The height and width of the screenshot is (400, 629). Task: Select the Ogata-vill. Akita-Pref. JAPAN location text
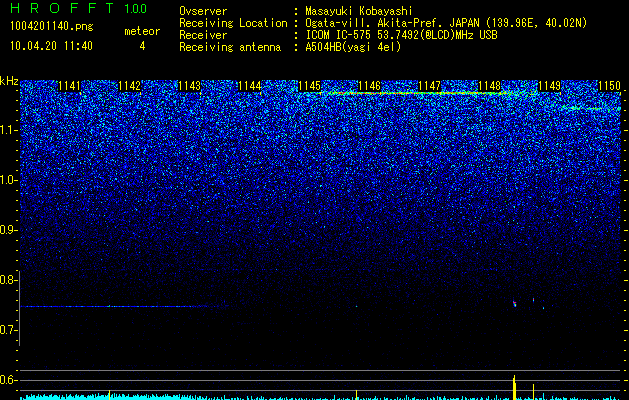pyautogui.click(x=446, y=23)
